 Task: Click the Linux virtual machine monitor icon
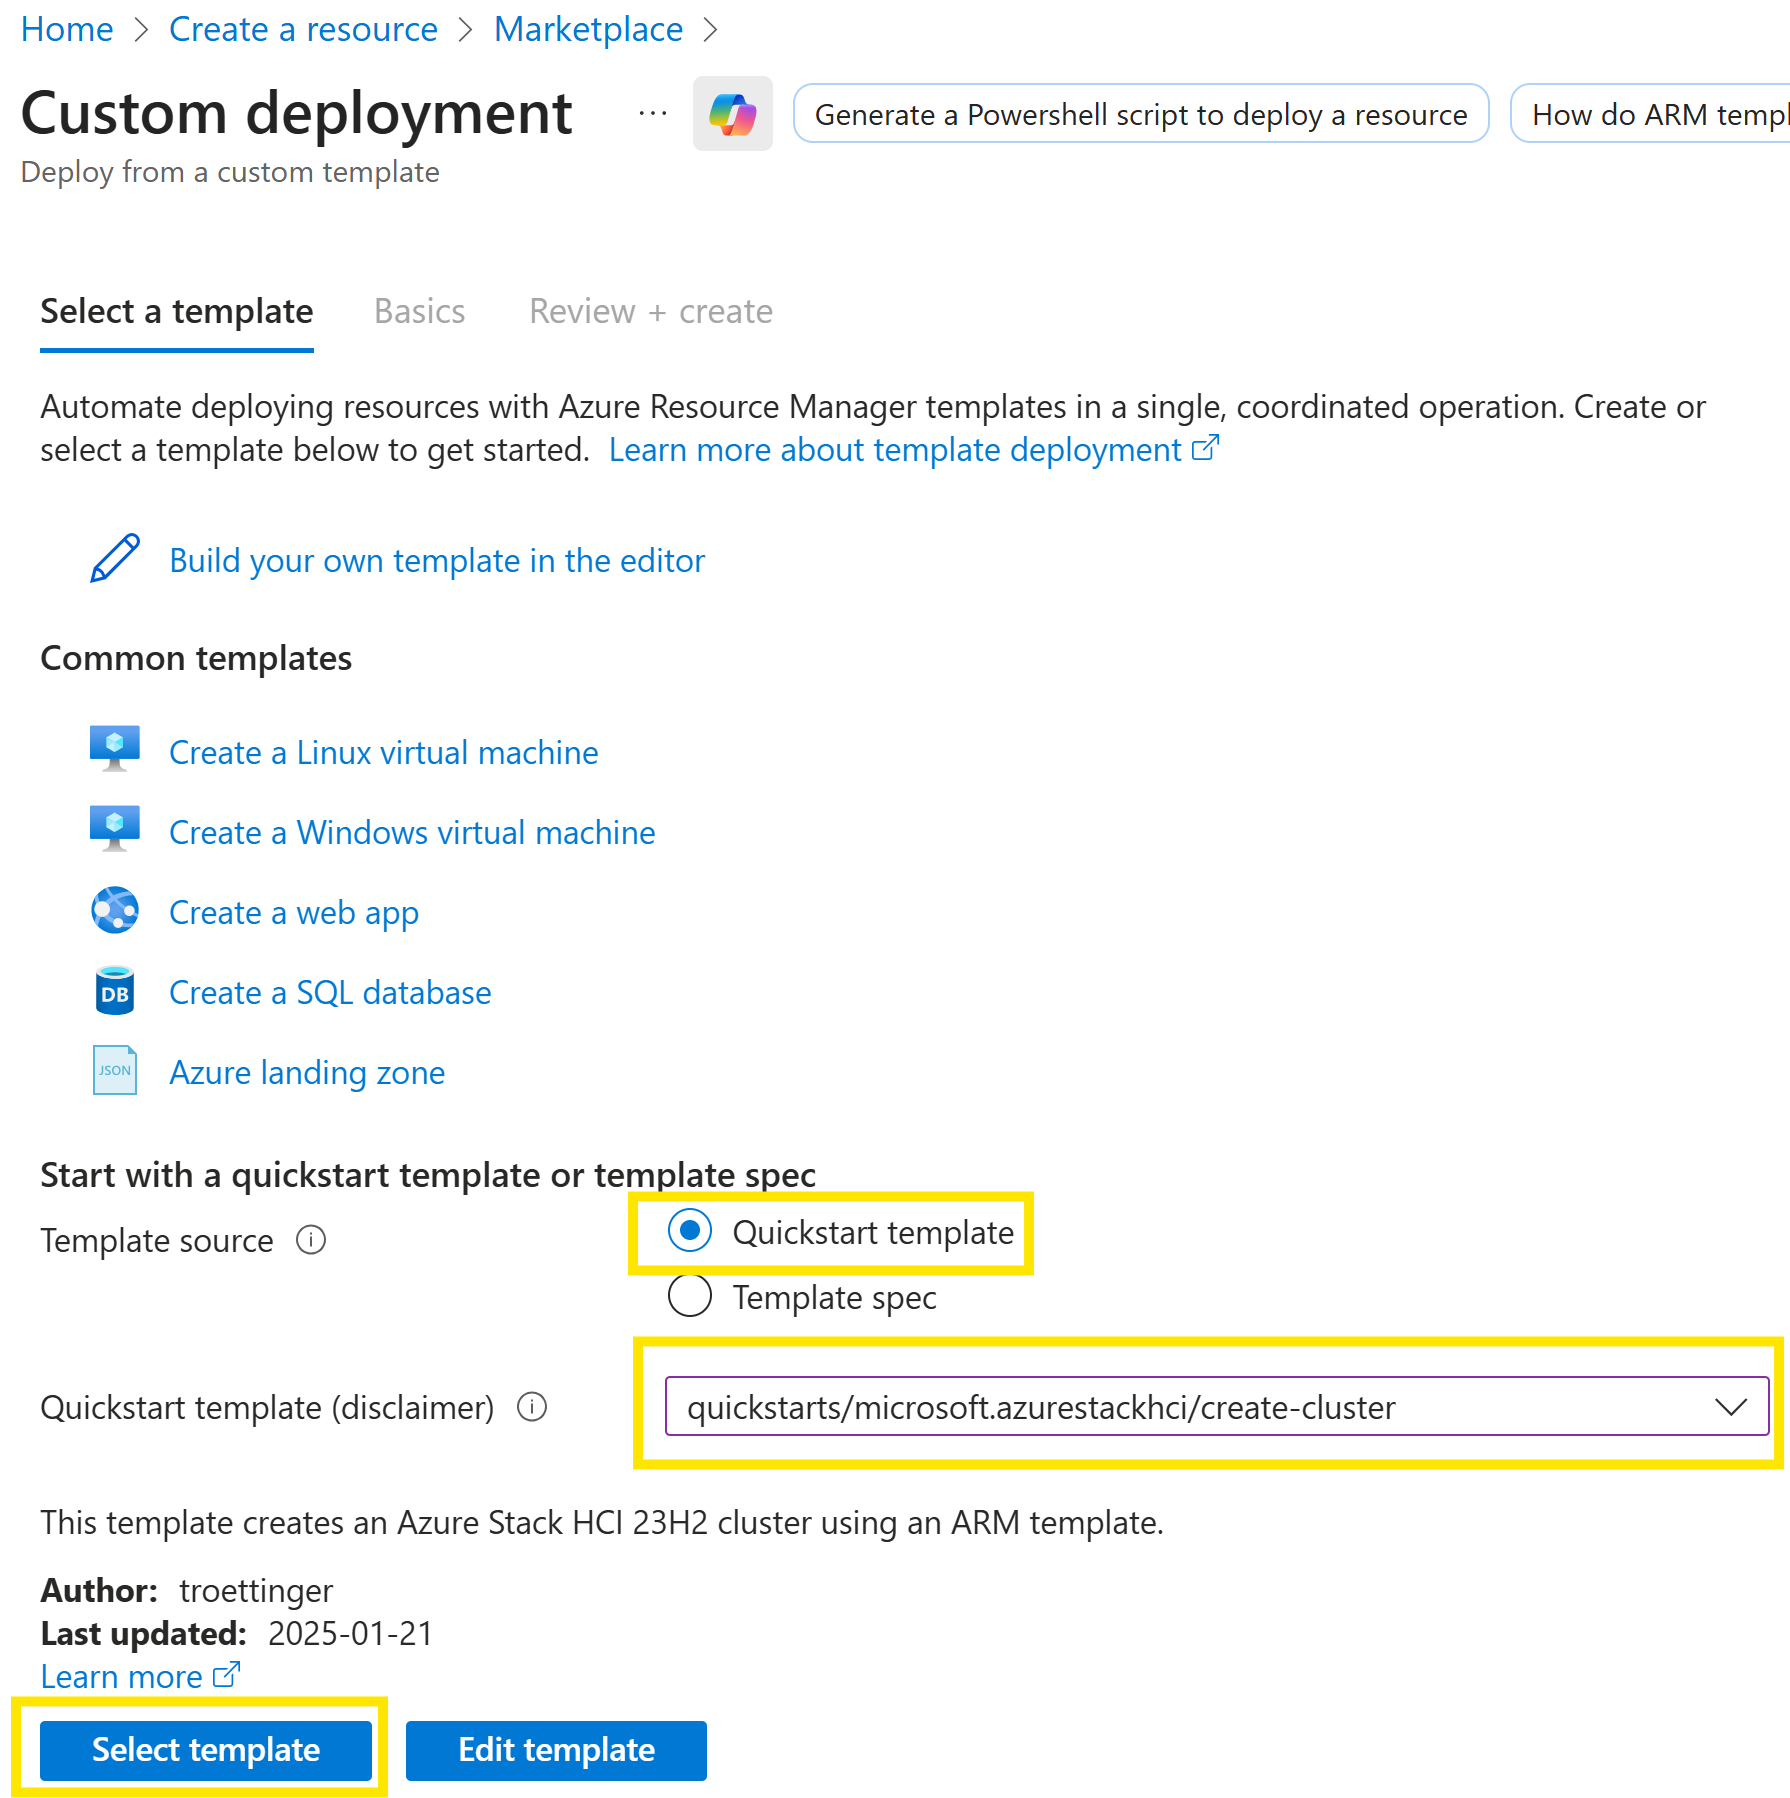click(115, 750)
